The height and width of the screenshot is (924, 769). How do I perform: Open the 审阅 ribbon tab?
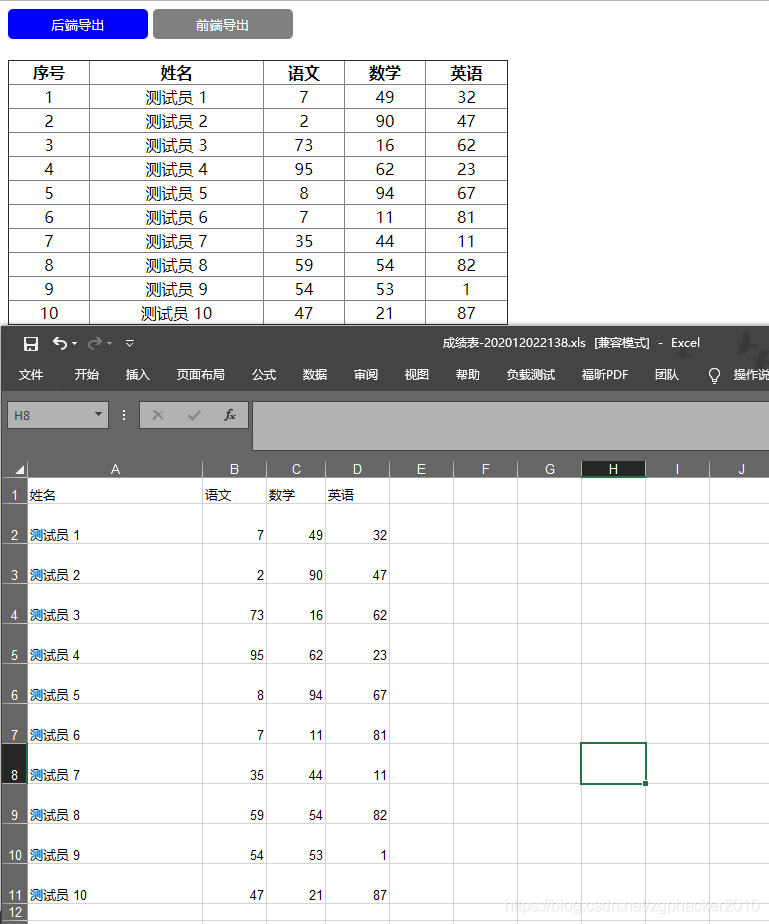pyautogui.click(x=365, y=375)
